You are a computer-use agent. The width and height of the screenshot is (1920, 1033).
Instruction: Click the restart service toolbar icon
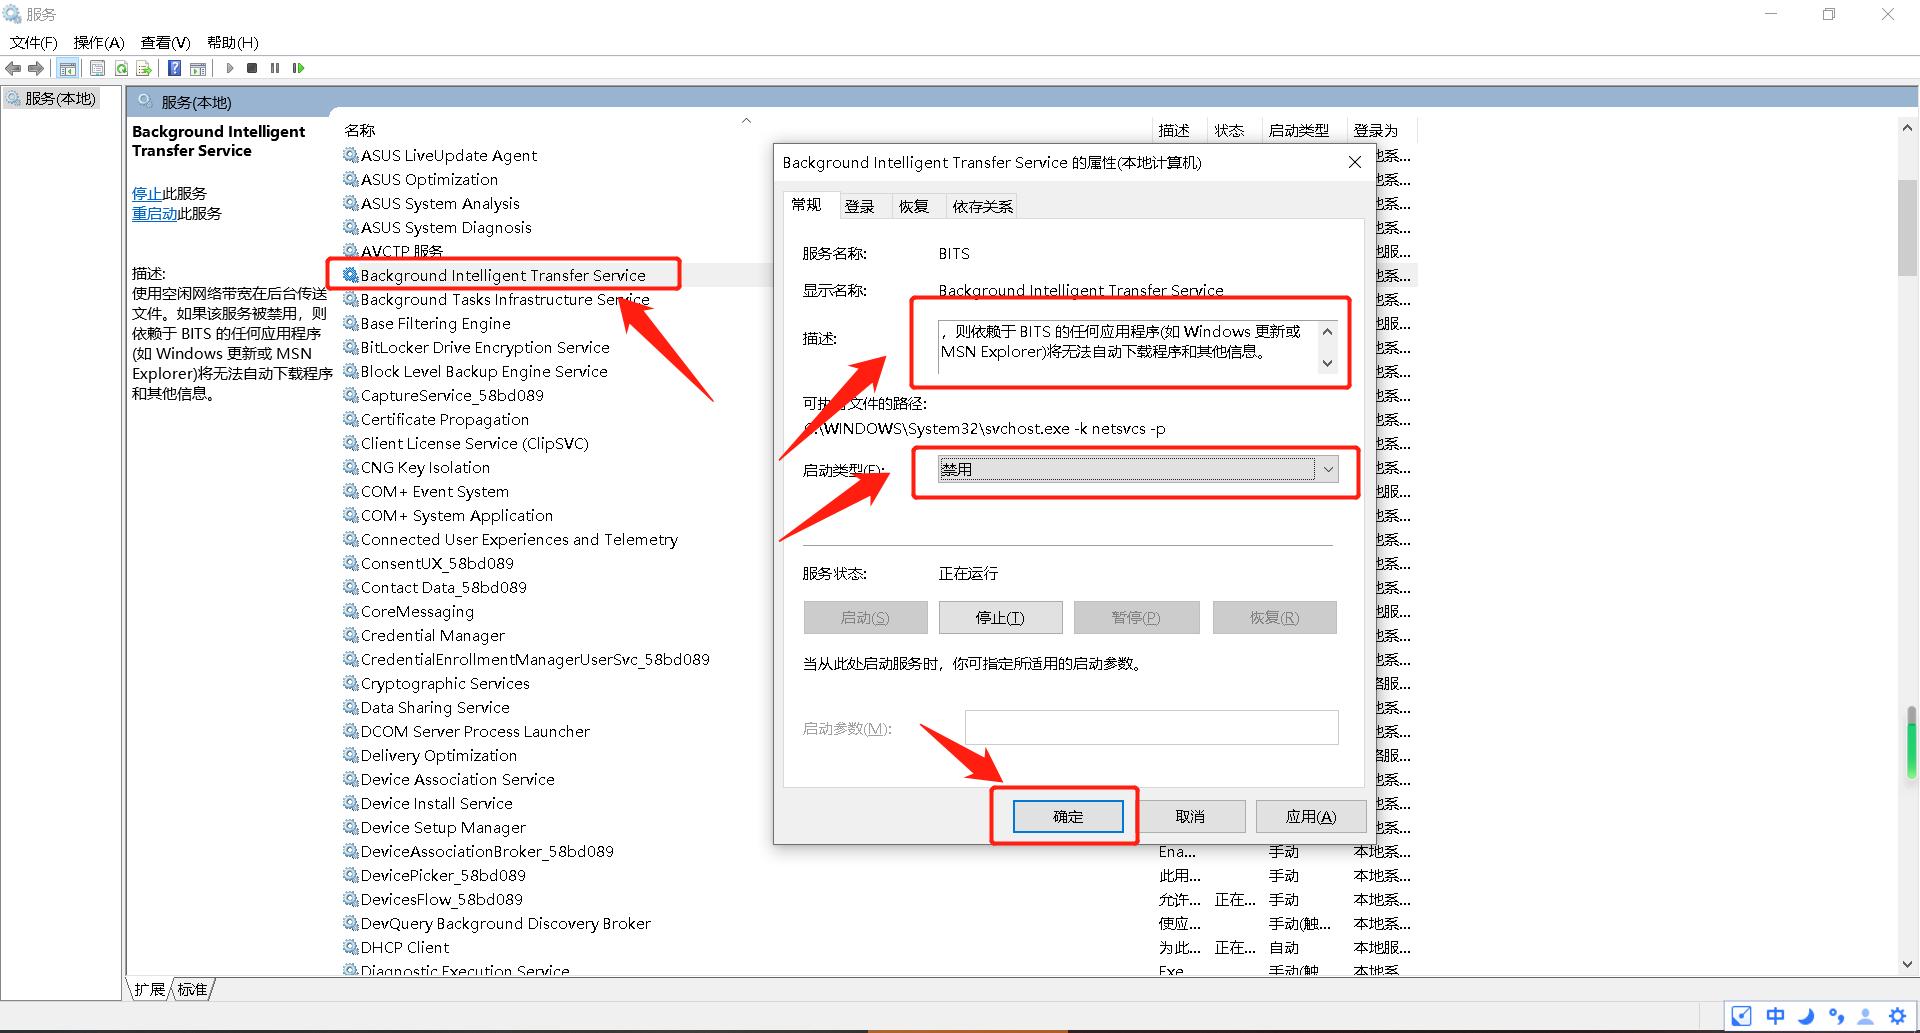[298, 68]
